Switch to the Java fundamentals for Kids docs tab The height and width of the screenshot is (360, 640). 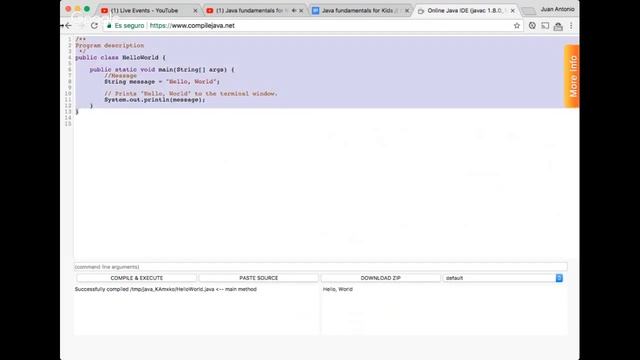point(357,11)
